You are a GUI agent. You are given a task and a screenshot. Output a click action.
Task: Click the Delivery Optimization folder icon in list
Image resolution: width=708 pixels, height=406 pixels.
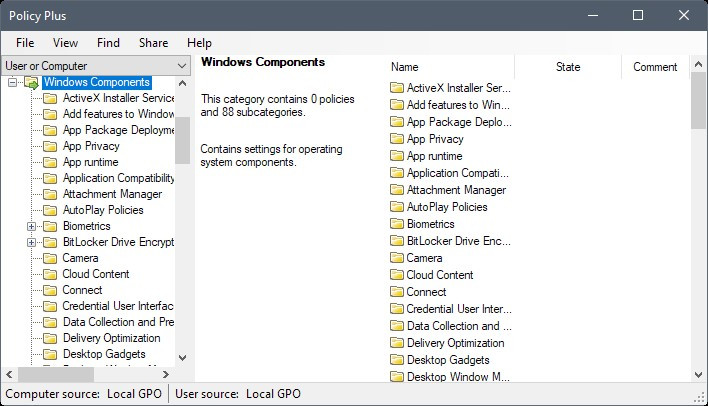click(x=396, y=343)
